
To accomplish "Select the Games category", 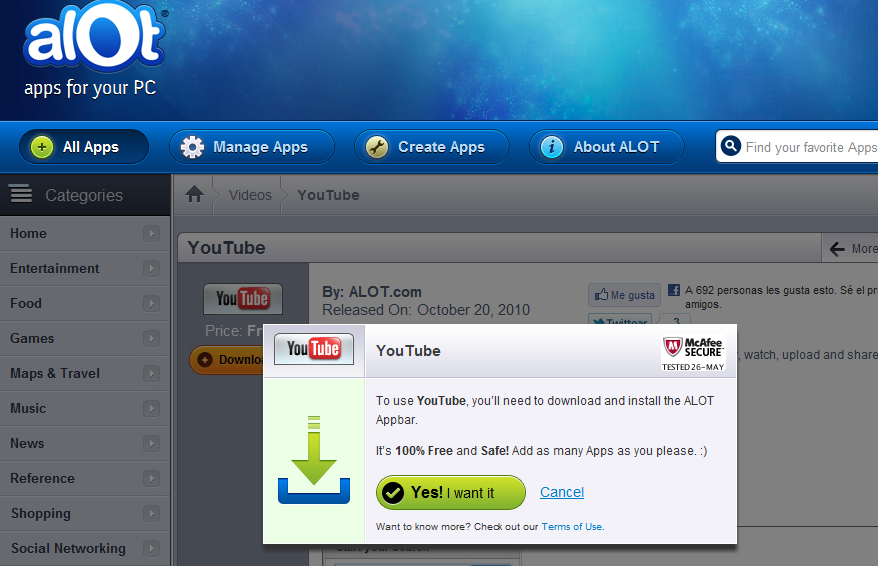I will pyautogui.click(x=85, y=339).
